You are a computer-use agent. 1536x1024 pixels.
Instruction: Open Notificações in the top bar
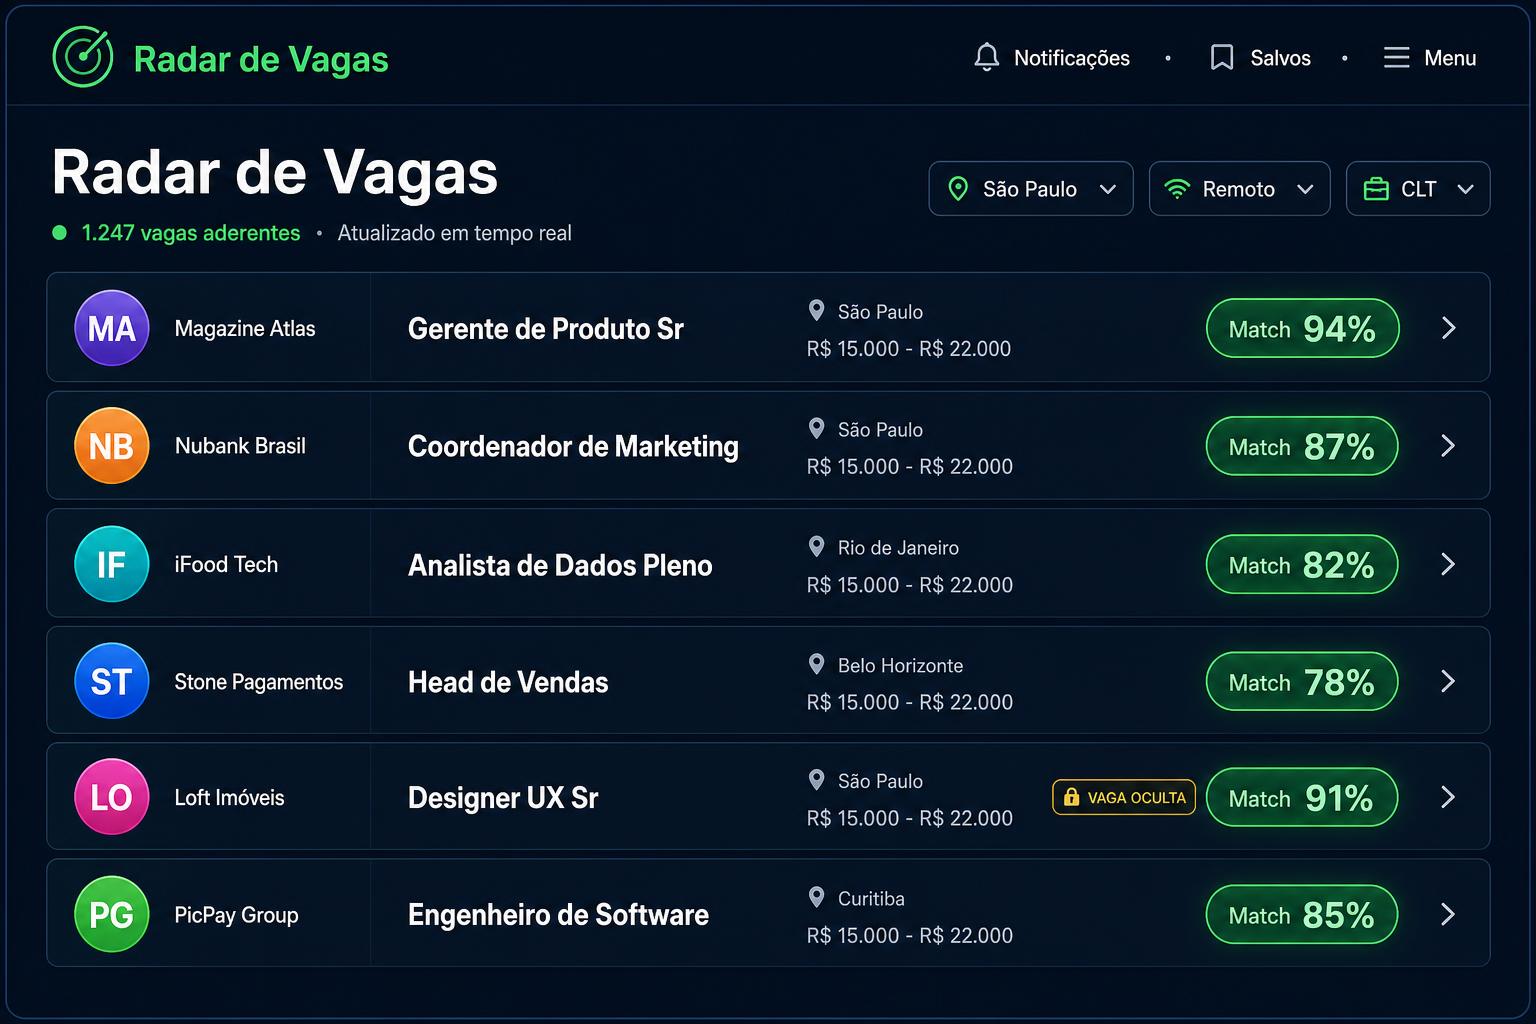[1072, 58]
